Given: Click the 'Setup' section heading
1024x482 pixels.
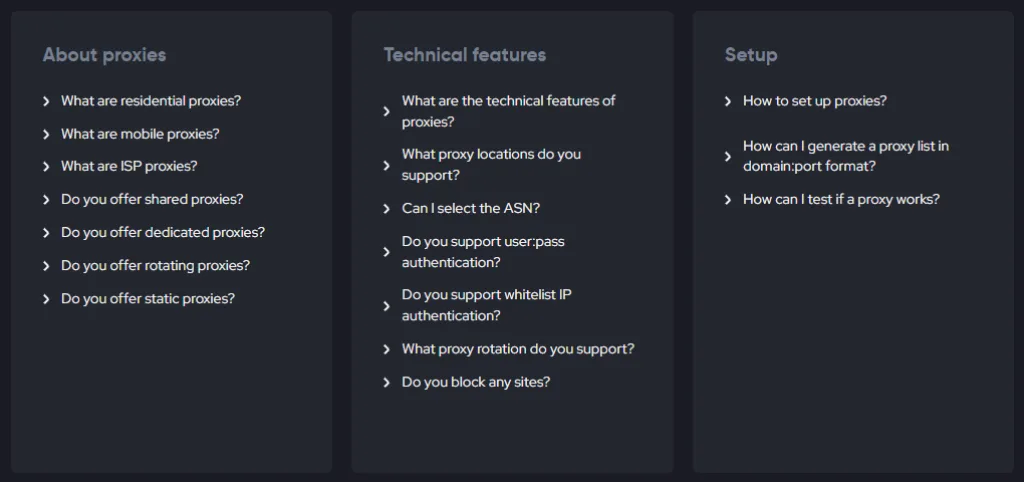Looking at the screenshot, I should 751,55.
